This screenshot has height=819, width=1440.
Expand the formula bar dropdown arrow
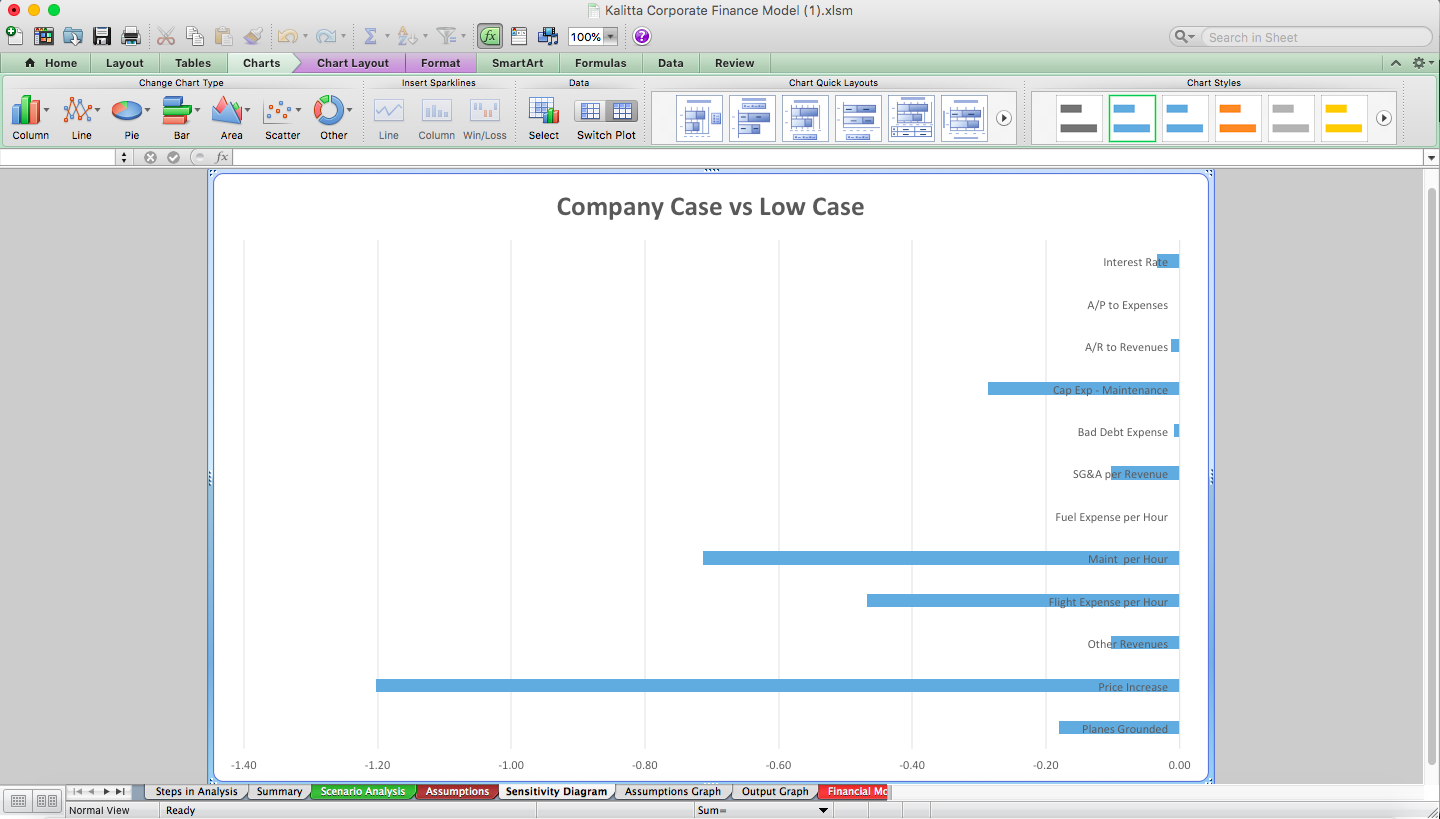pyautogui.click(x=1431, y=157)
